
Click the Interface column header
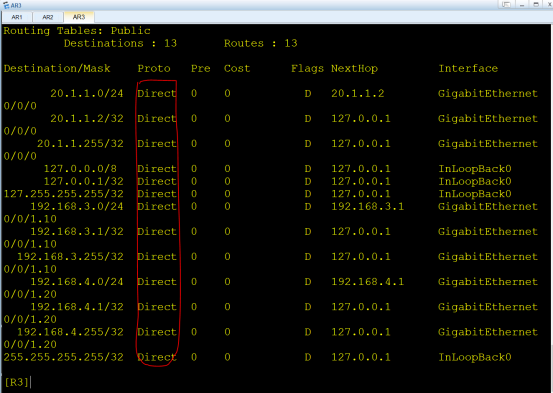(468, 68)
